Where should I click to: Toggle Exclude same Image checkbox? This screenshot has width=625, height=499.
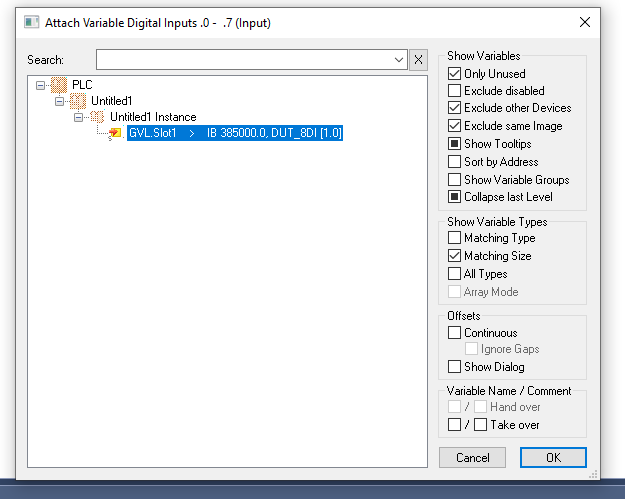pyautogui.click(x=454, y=126)
